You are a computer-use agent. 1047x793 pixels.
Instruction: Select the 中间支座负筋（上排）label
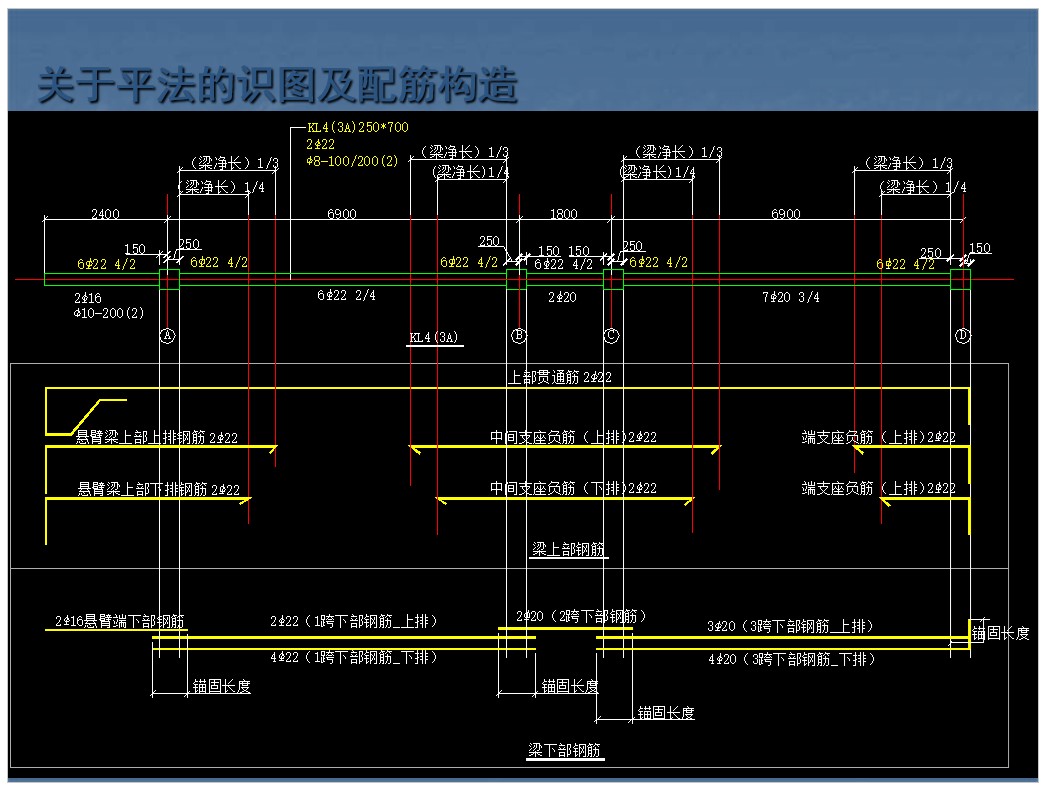click(573, 437)
